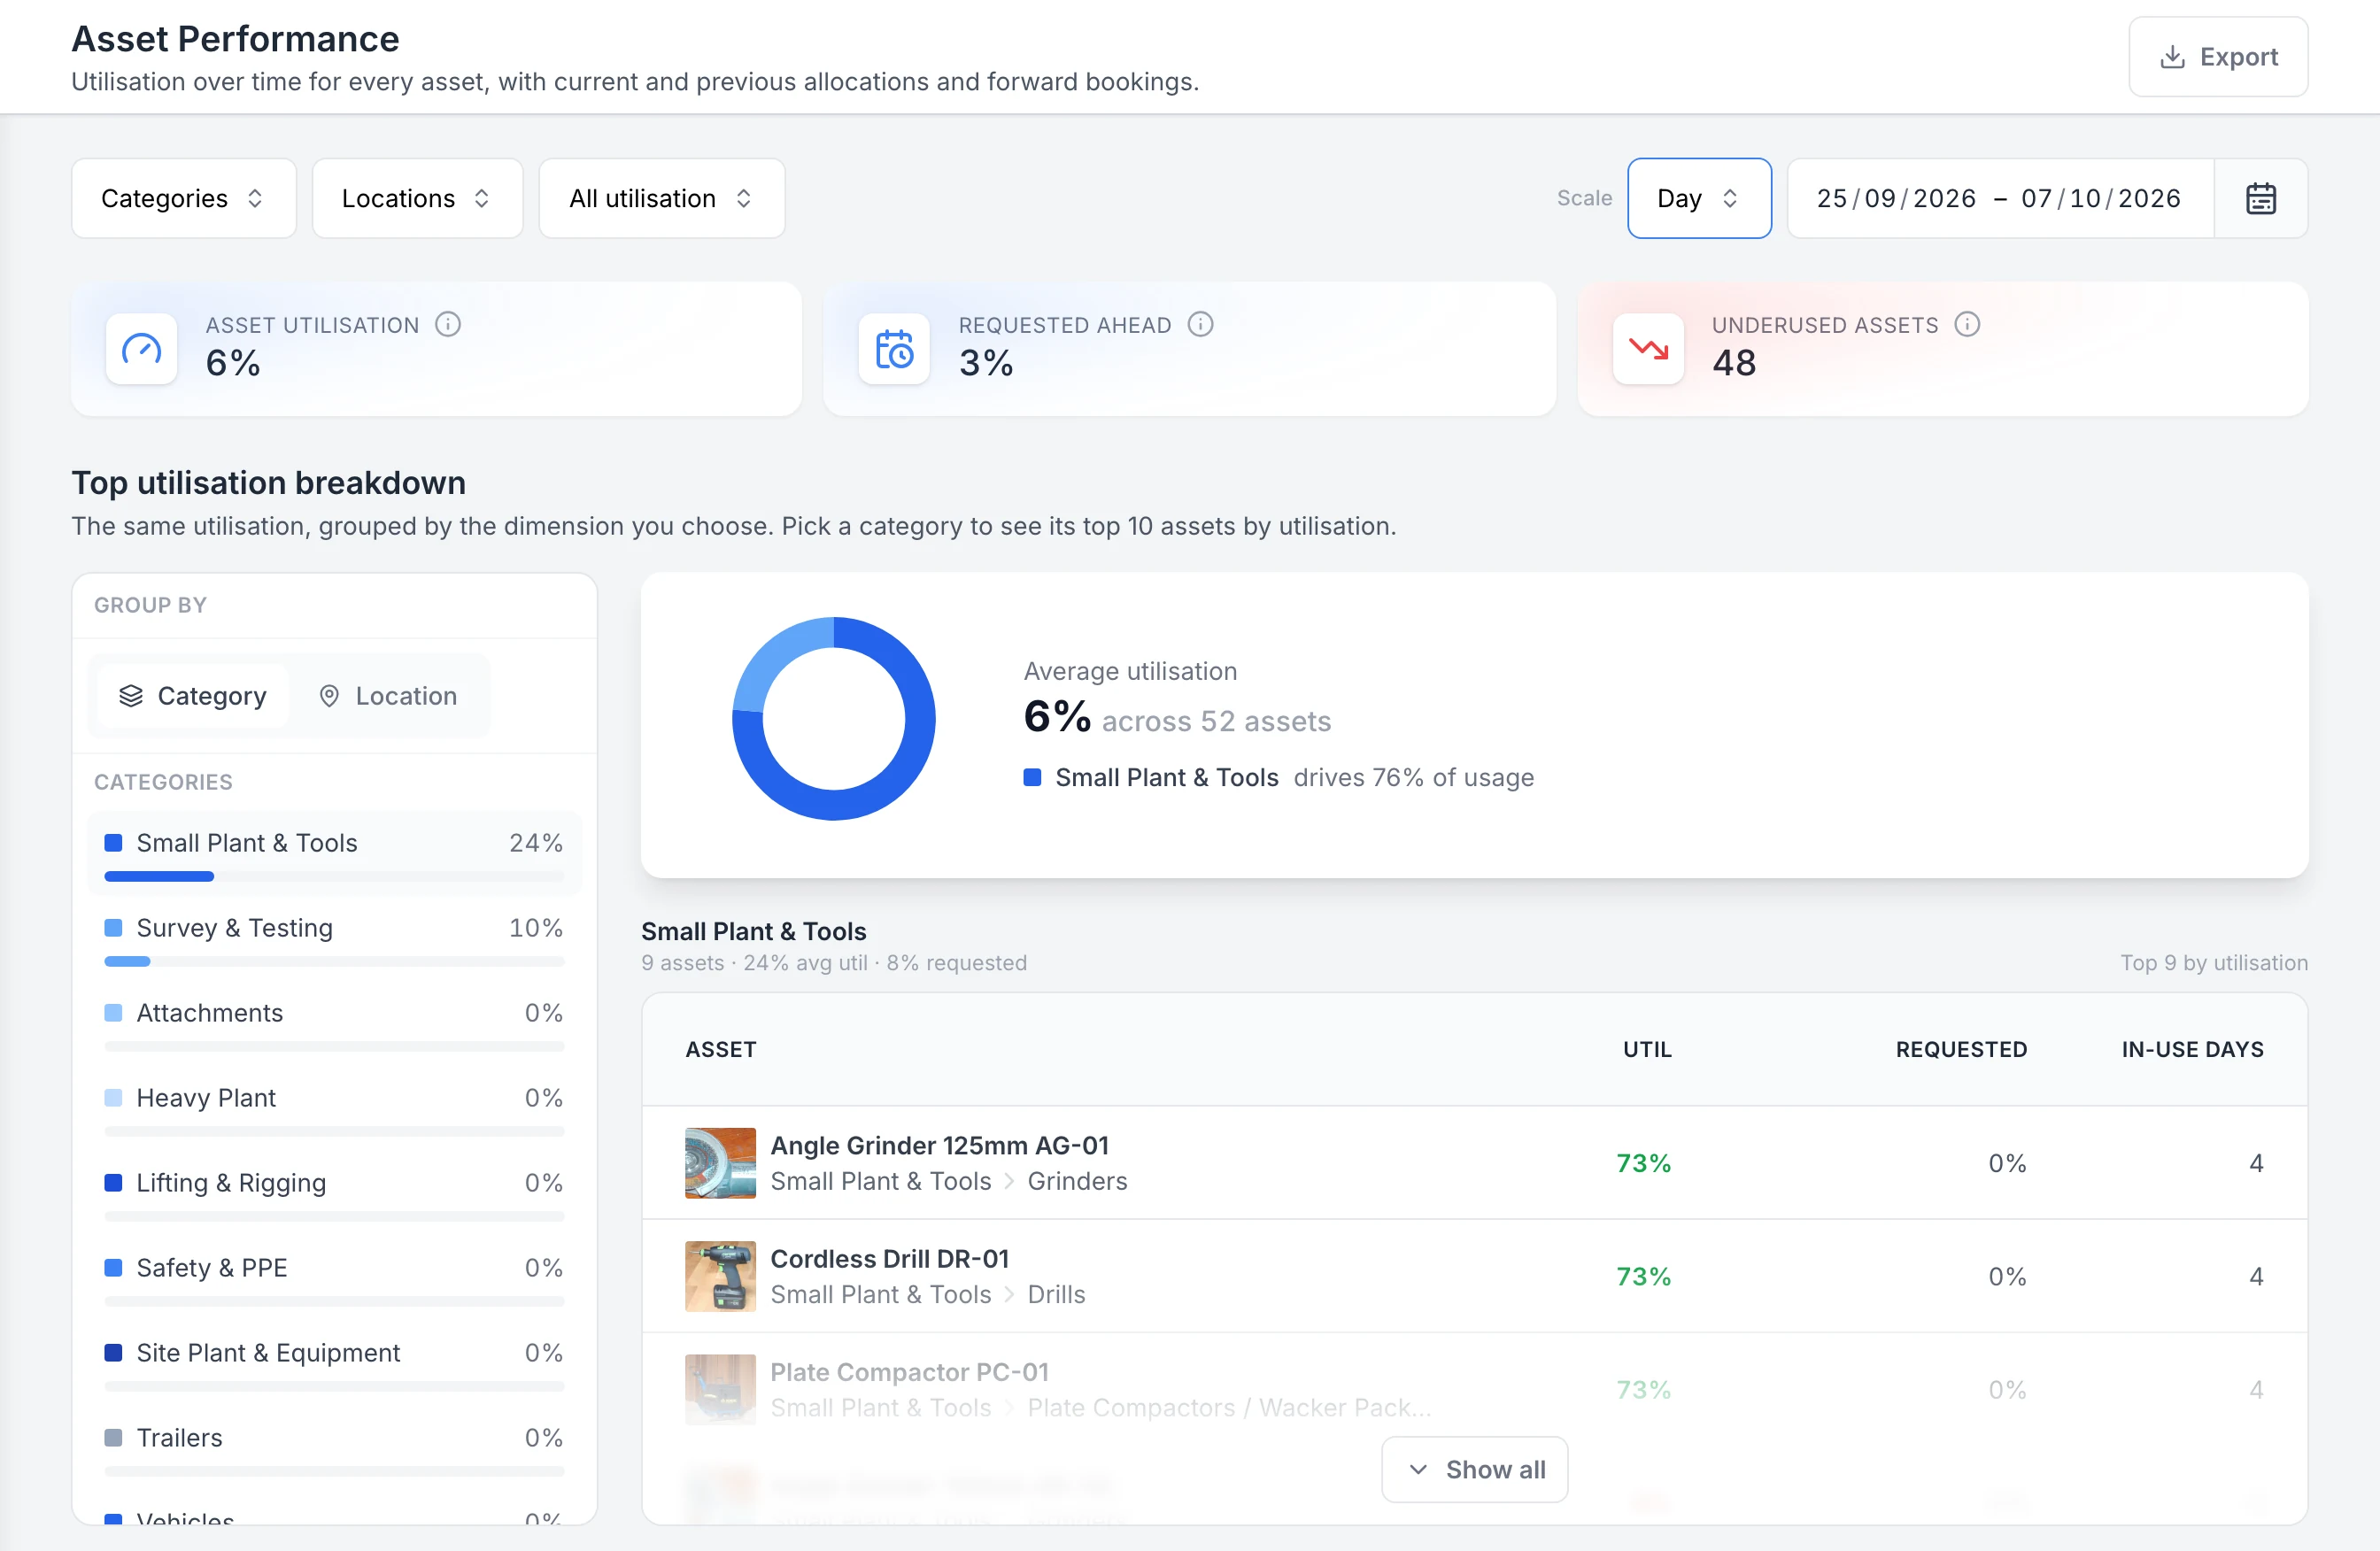Sort by the UTIL column header
2380x1551 pixels.
tap(1646, 1049)
